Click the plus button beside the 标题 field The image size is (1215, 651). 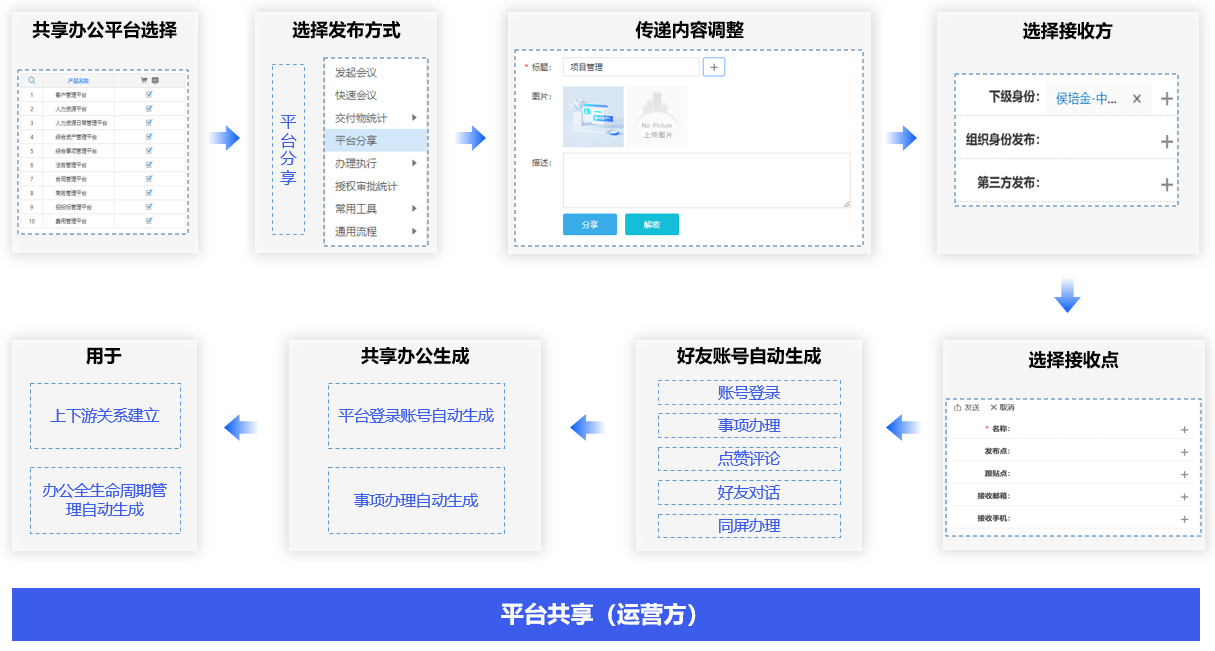click(x=714, y=67)
